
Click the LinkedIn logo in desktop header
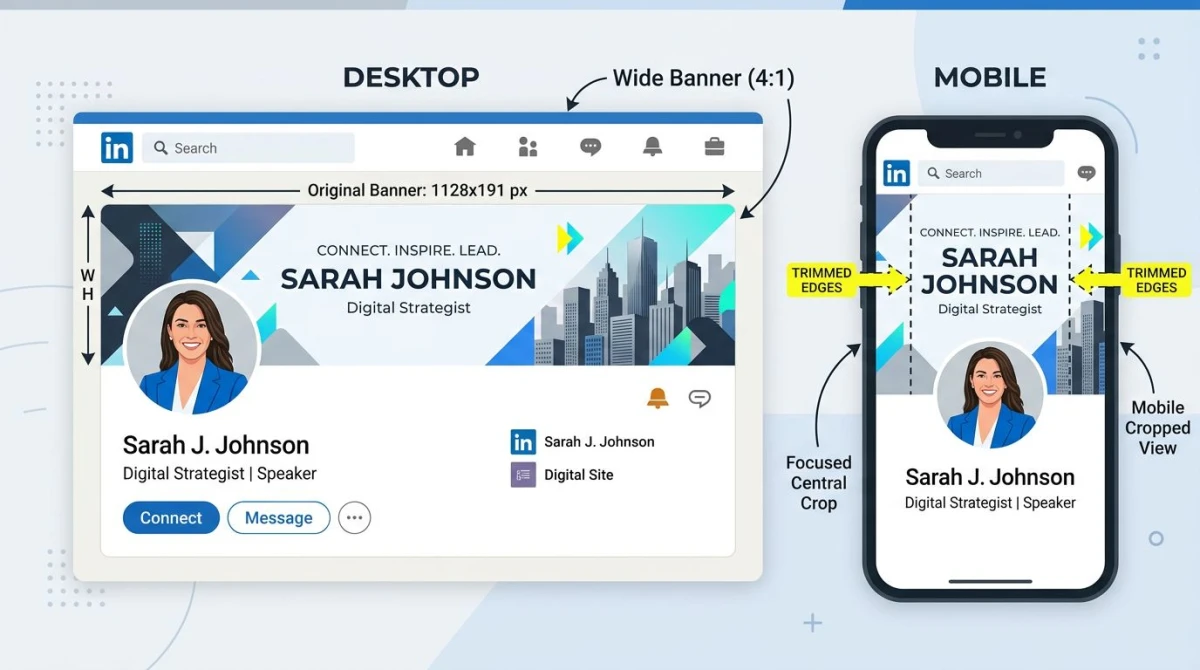[x=117, y=148]
